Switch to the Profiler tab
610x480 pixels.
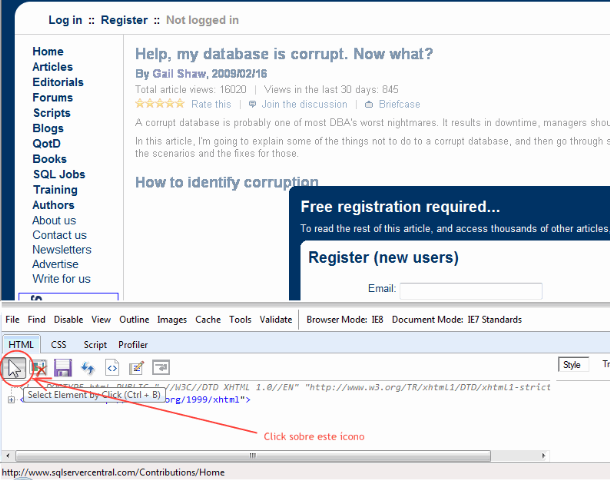click(133, 344)
